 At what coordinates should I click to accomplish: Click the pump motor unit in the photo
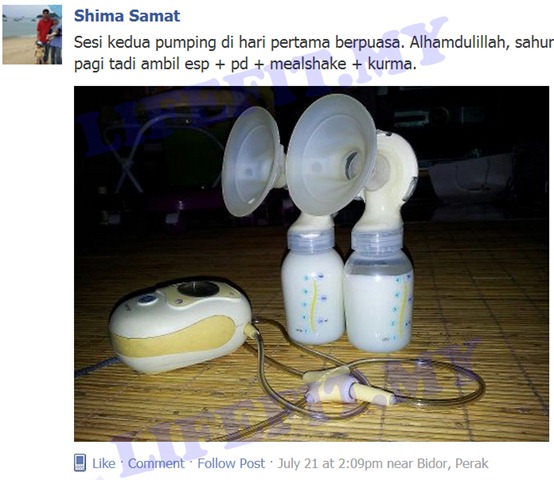(181, 324)
